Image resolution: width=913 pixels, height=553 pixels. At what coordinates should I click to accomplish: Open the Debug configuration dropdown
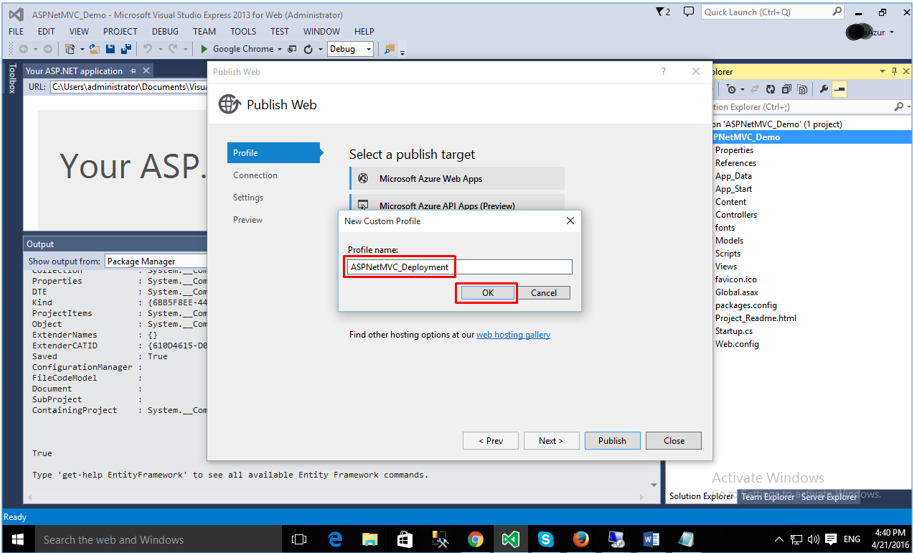[x=350, y=49]
